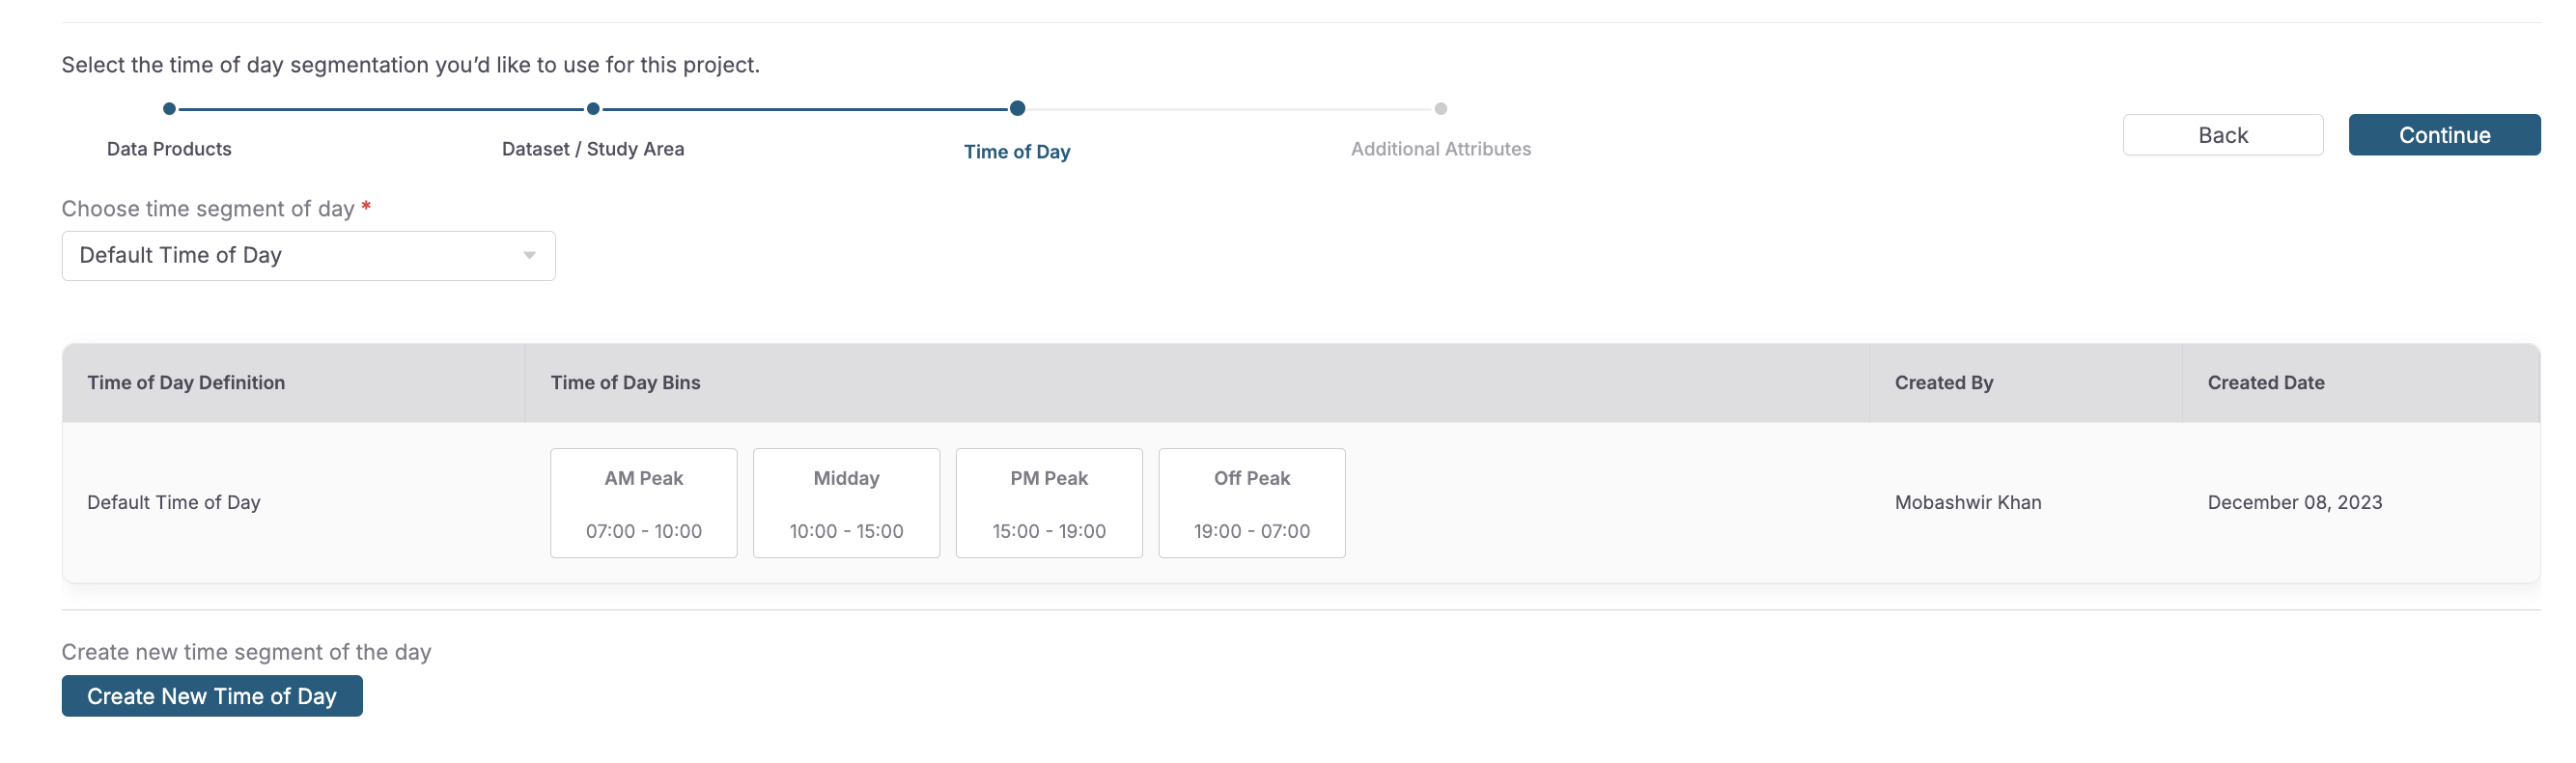
Task: Click the Dataset / Study Area step dot
Action: click(x=593, y=109)
